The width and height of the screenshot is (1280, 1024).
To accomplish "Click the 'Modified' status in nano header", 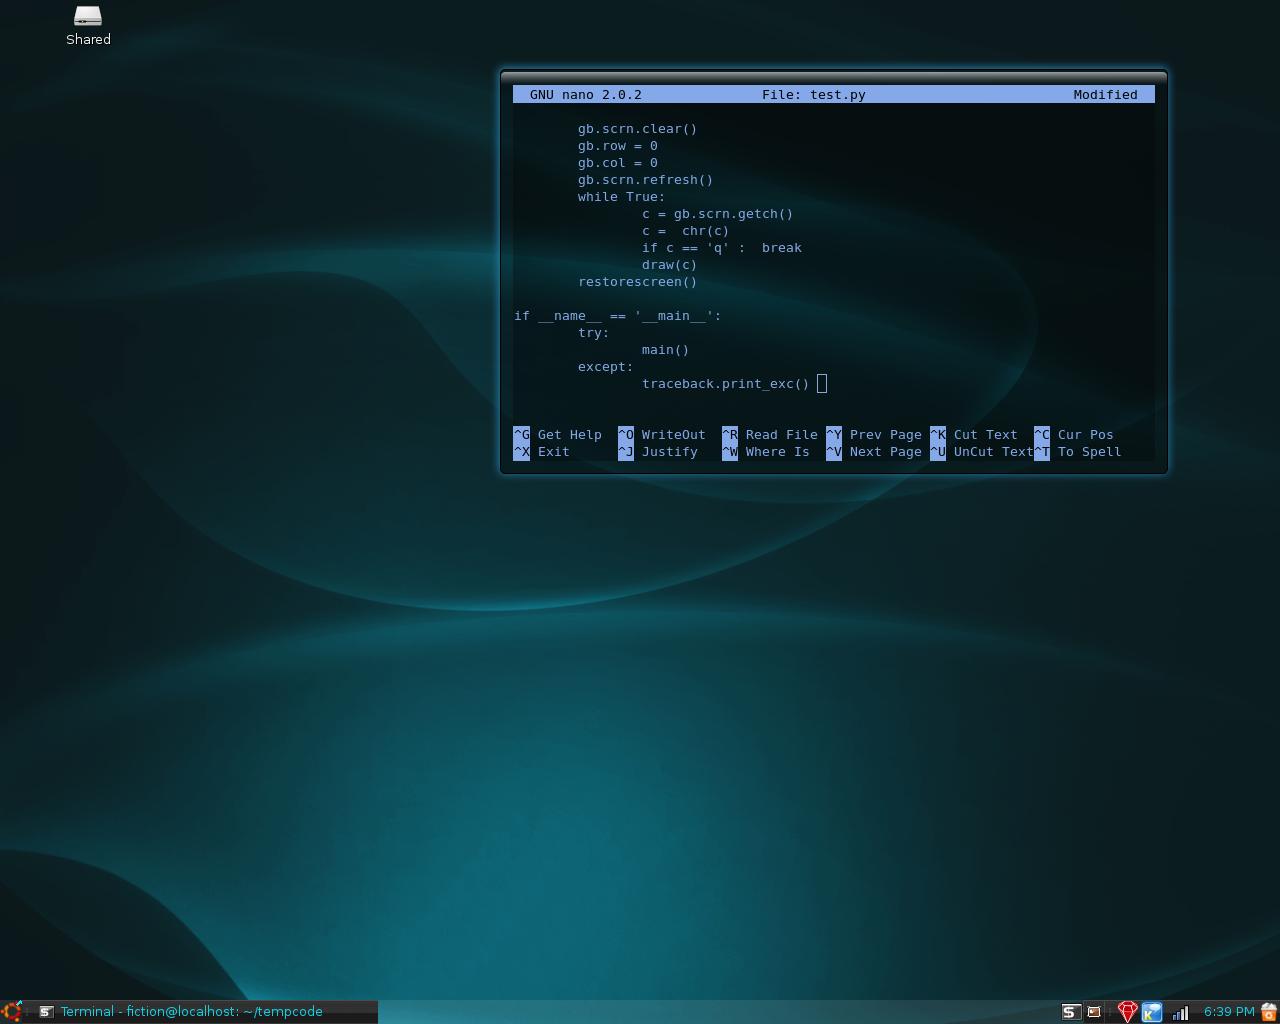I will [1105, 94].
